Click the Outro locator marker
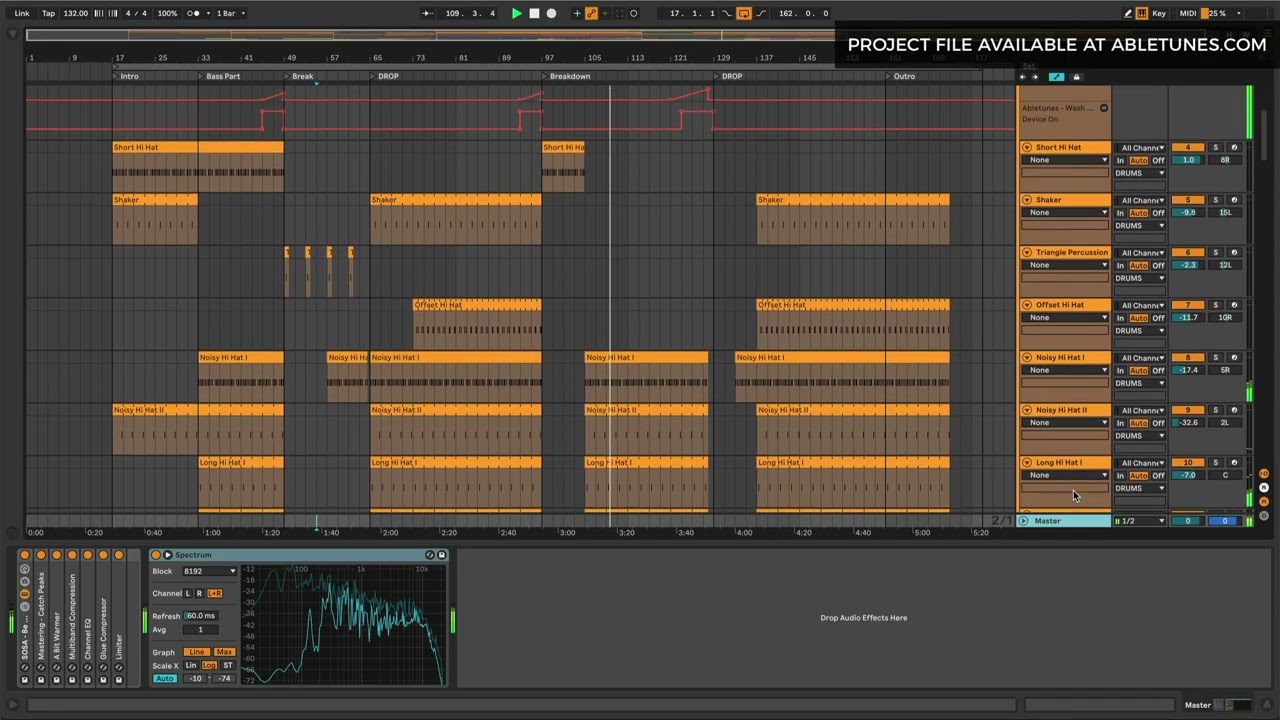The height and width of the screenshot is (720, 1280). tap(900, 76)
